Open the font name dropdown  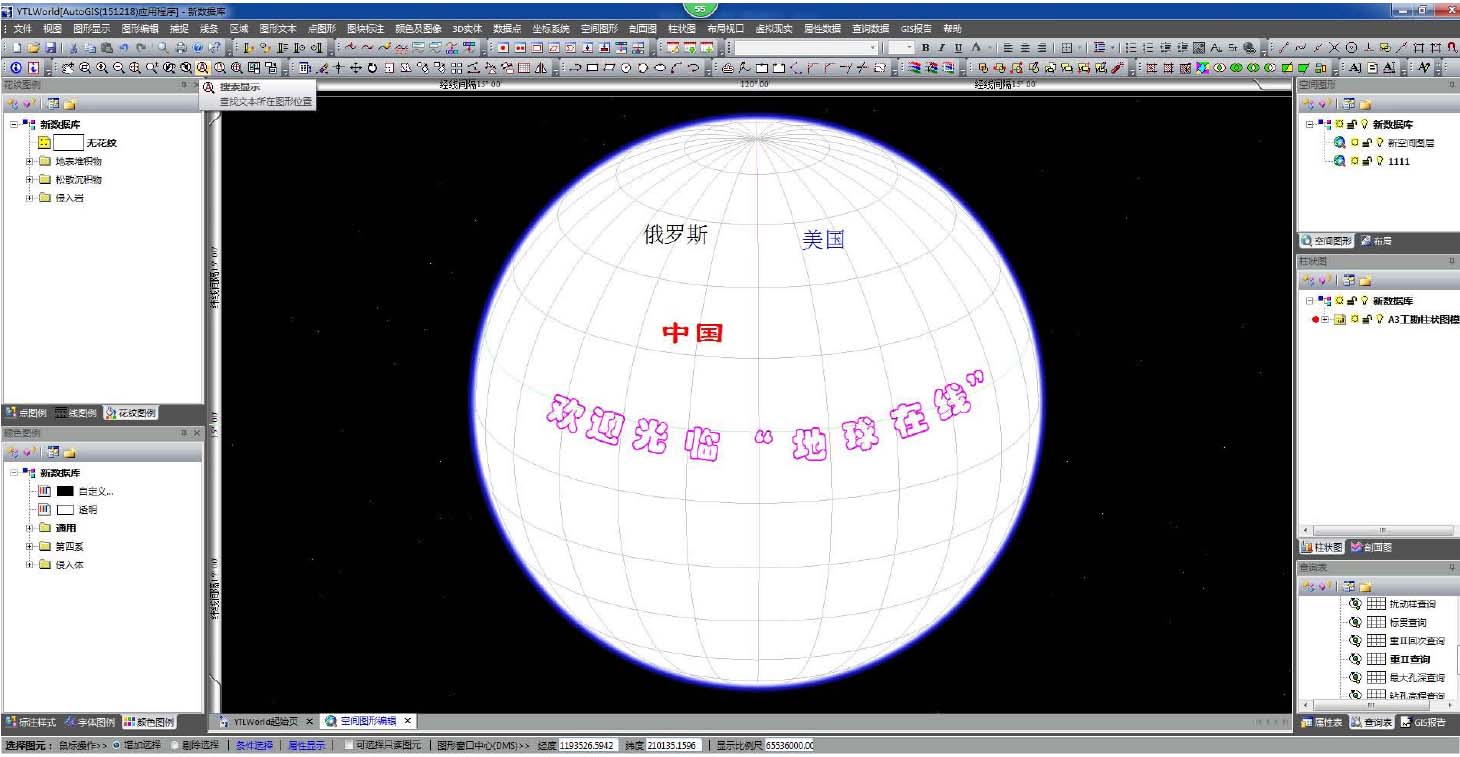point(872,47)
